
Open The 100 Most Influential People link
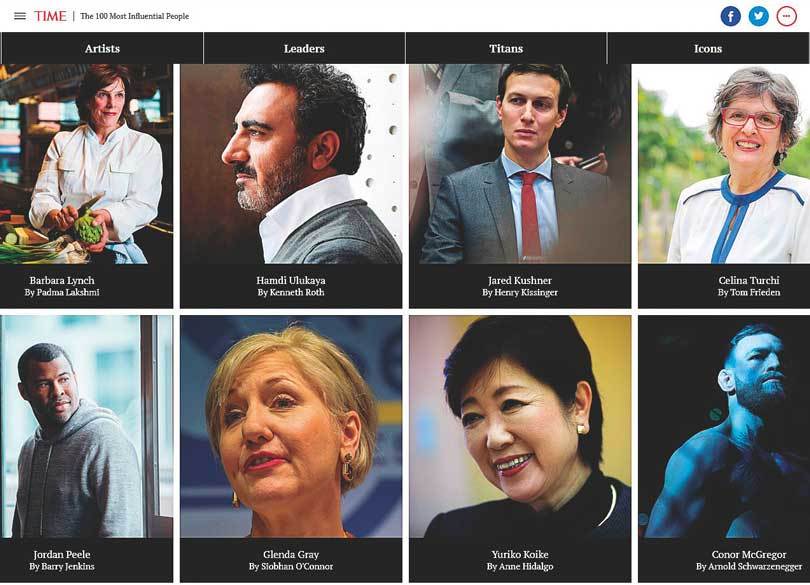[x=134, y=16]
